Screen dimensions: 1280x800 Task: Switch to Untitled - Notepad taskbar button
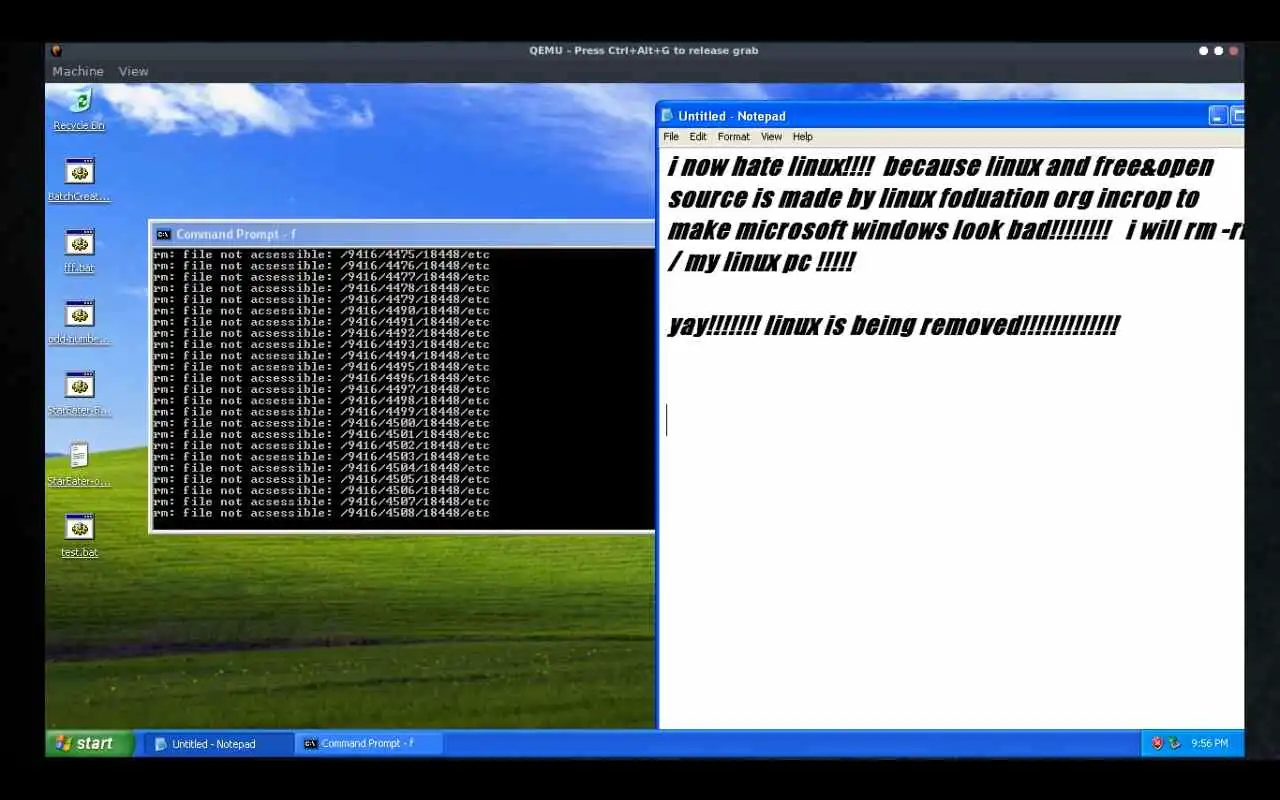coord(219,744)
